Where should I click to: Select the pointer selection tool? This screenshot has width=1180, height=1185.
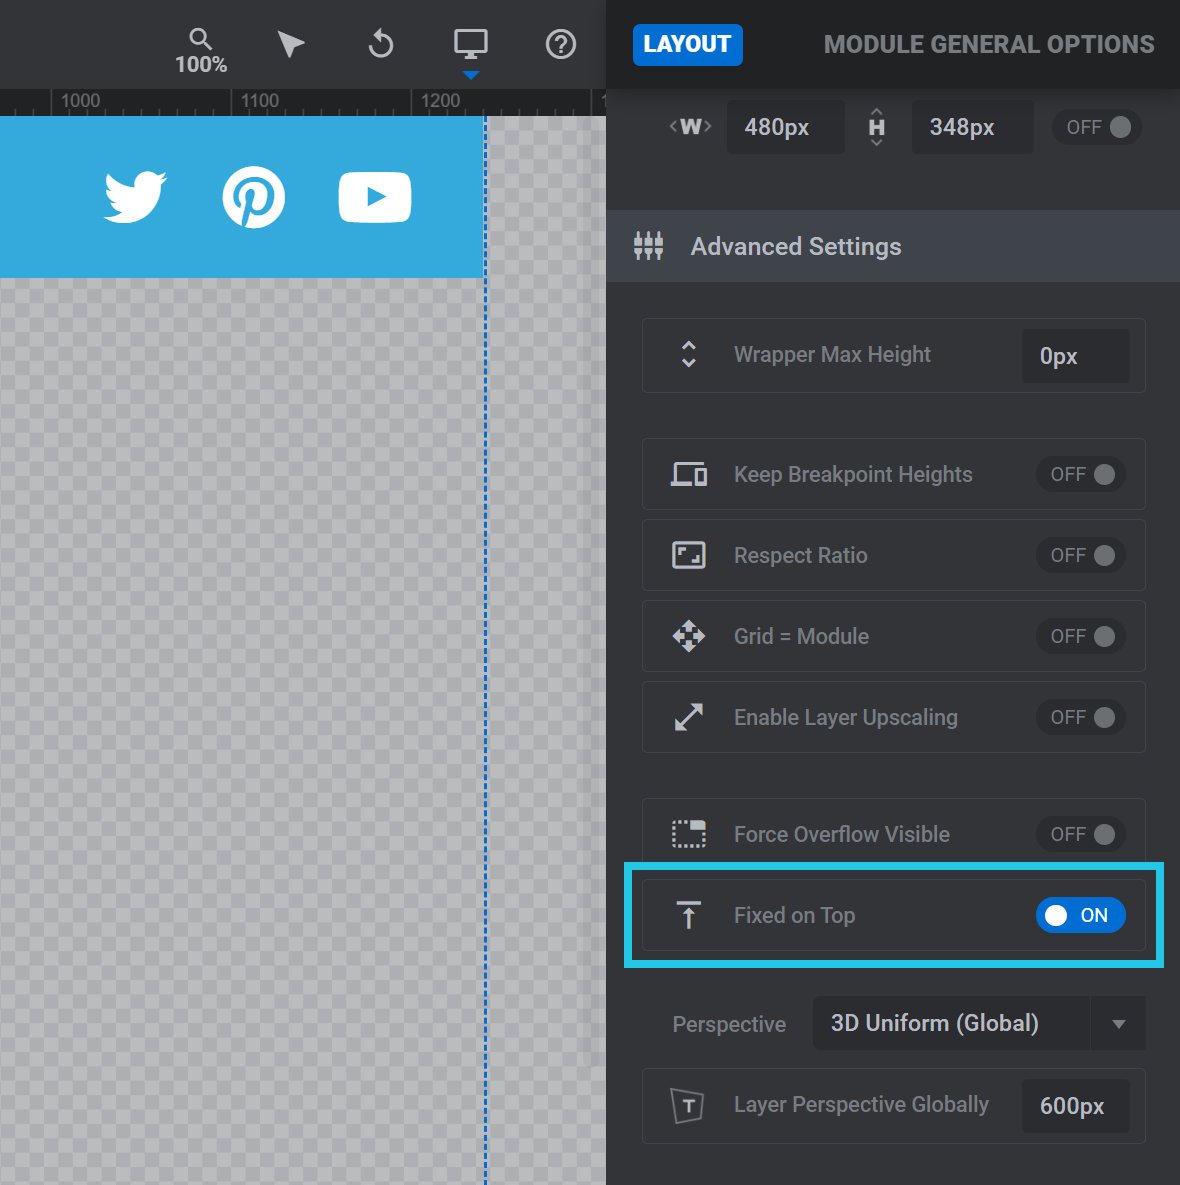click(x=290, y=45)
